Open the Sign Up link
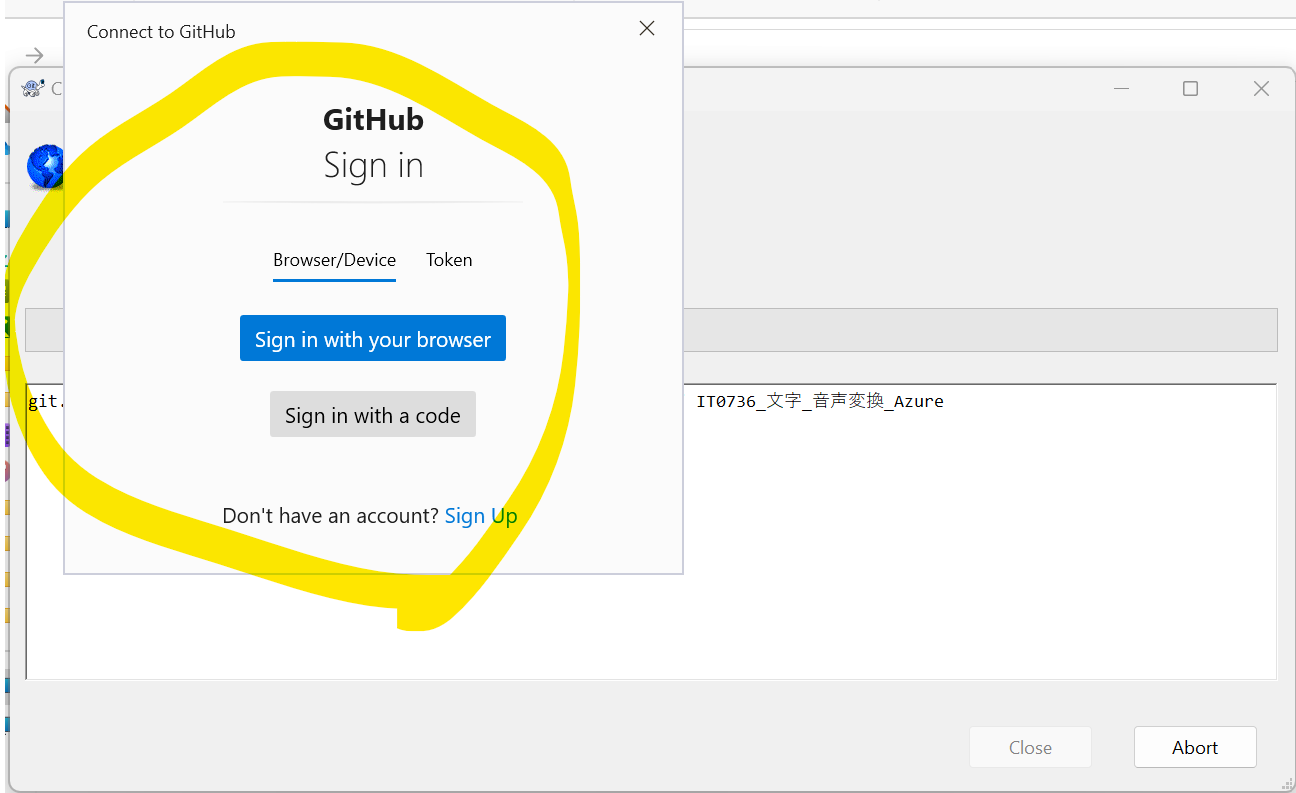The height and width of the screenshot is (793, 1296). (481, 516)
